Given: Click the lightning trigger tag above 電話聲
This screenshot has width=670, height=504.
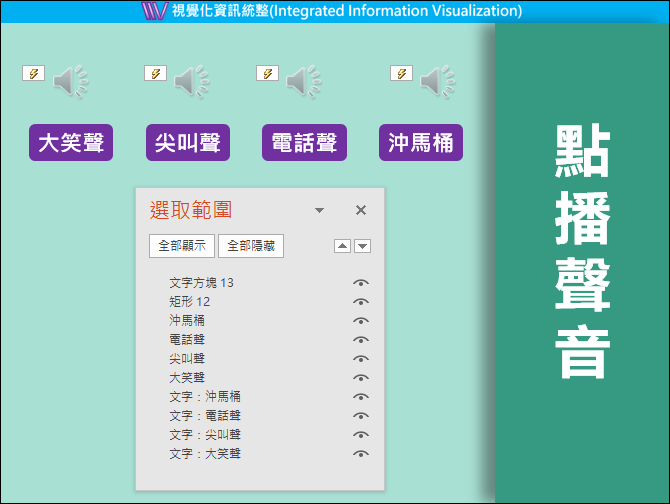Looking at the screenshot, I should point(267,73).
